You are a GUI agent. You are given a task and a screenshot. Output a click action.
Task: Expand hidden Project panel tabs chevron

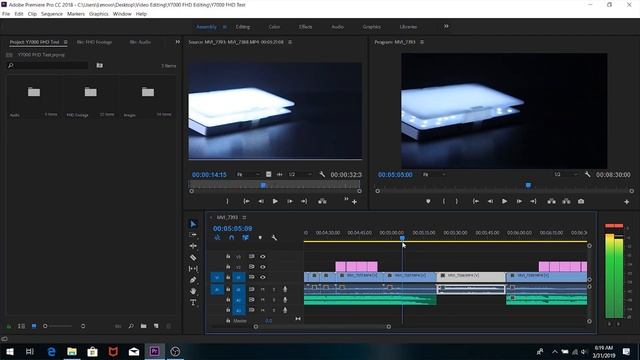(178, 42)
